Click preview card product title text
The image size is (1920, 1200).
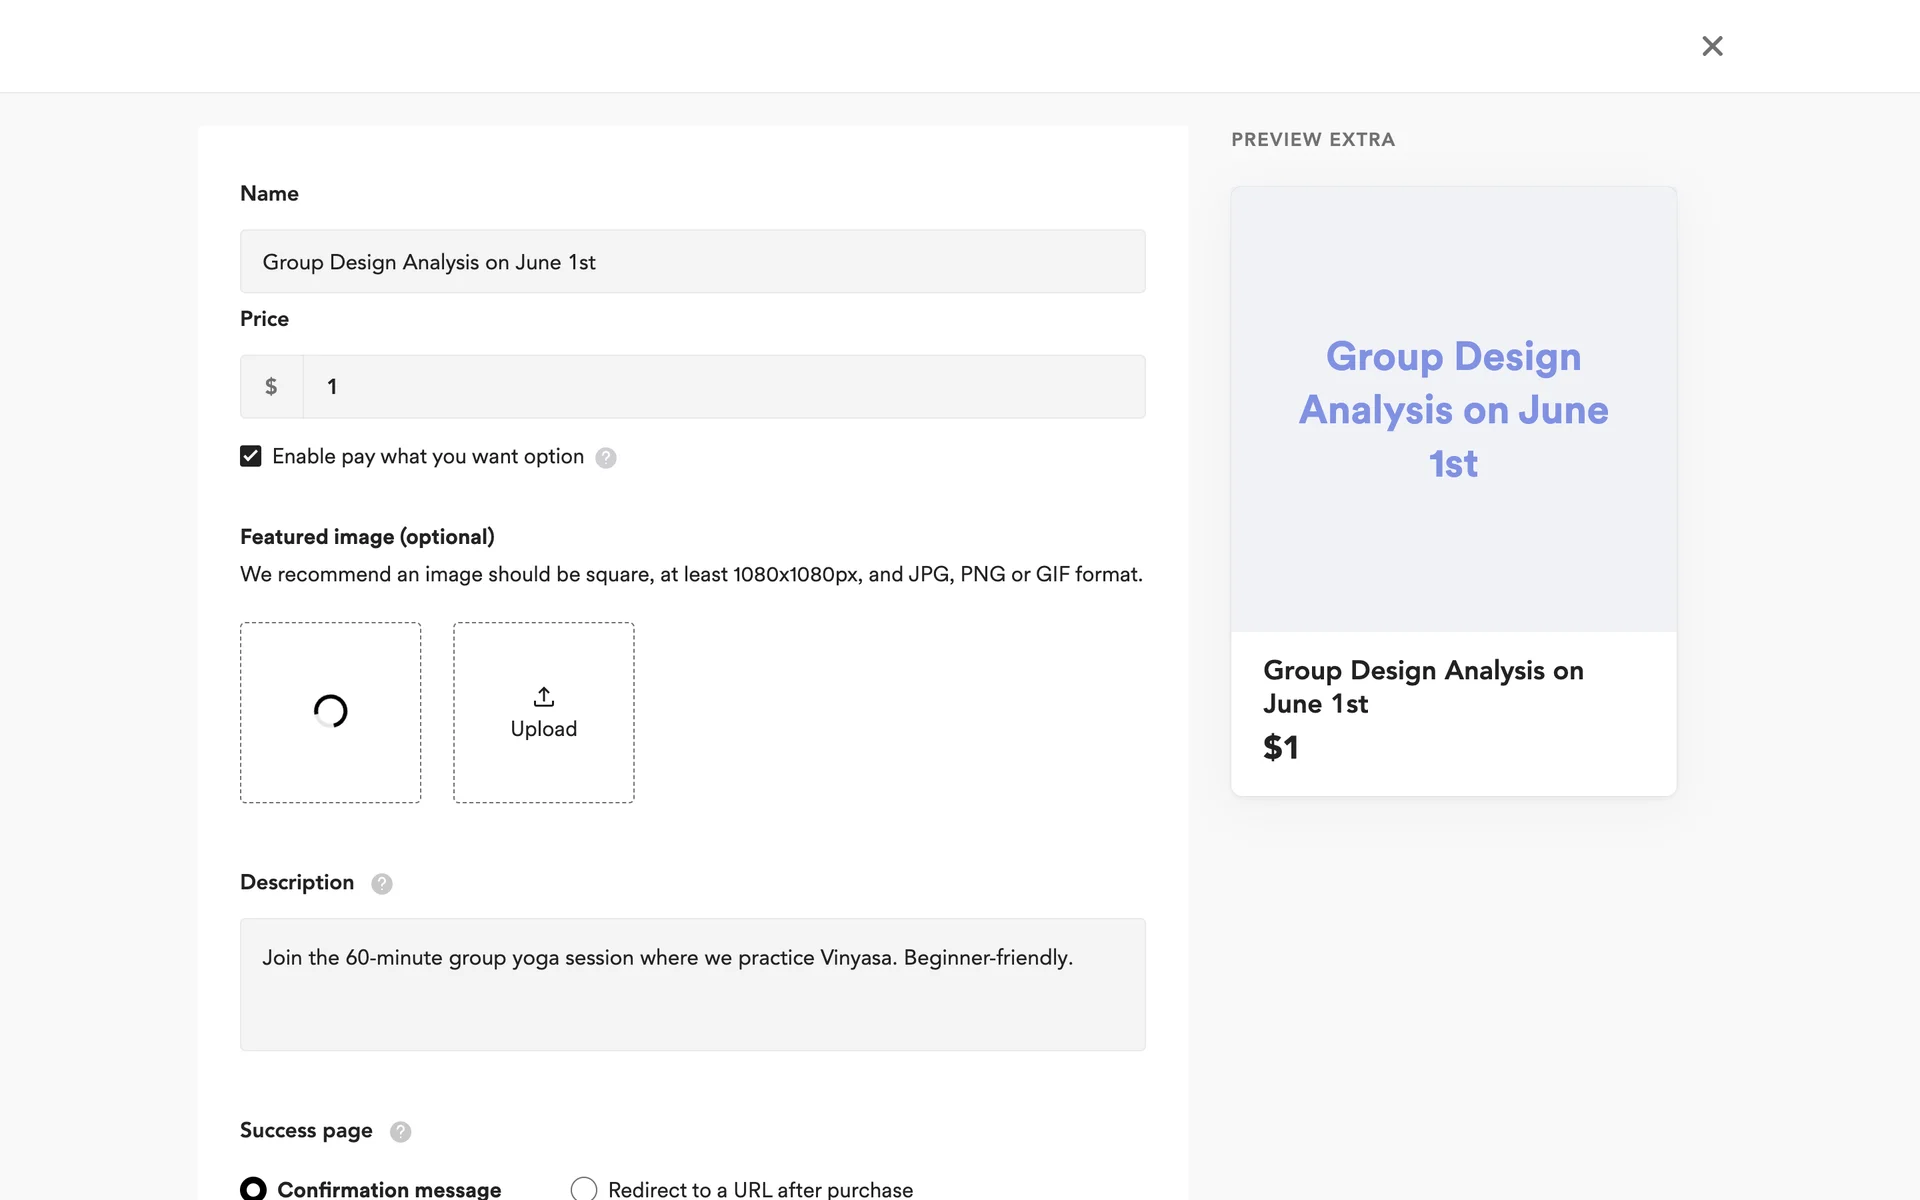coord(1422,686)
